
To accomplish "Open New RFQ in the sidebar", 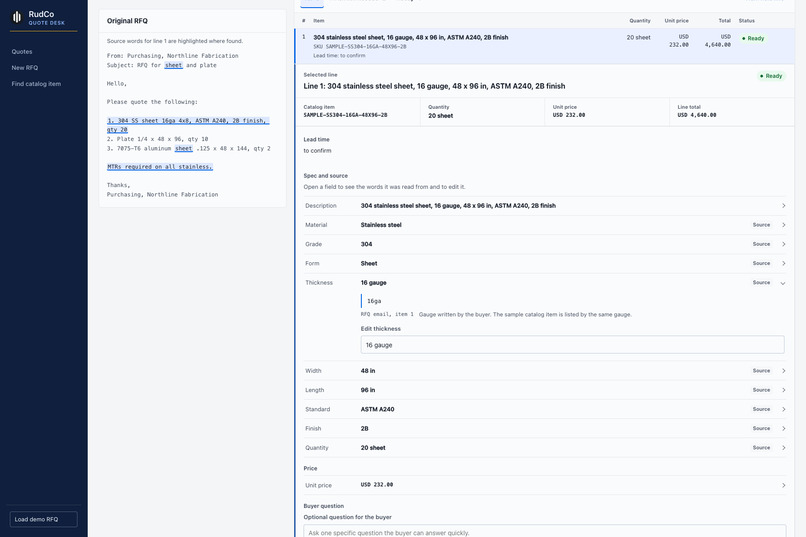I will (25, 68).
